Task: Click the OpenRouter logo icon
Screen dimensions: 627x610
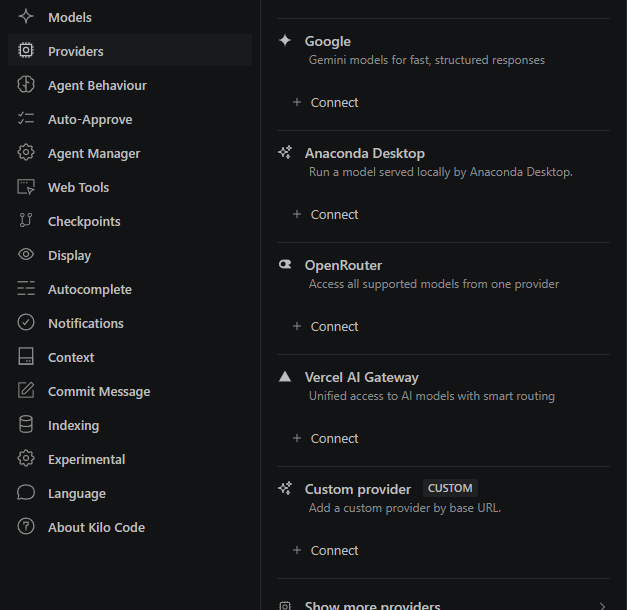Action: pos(285,264)
